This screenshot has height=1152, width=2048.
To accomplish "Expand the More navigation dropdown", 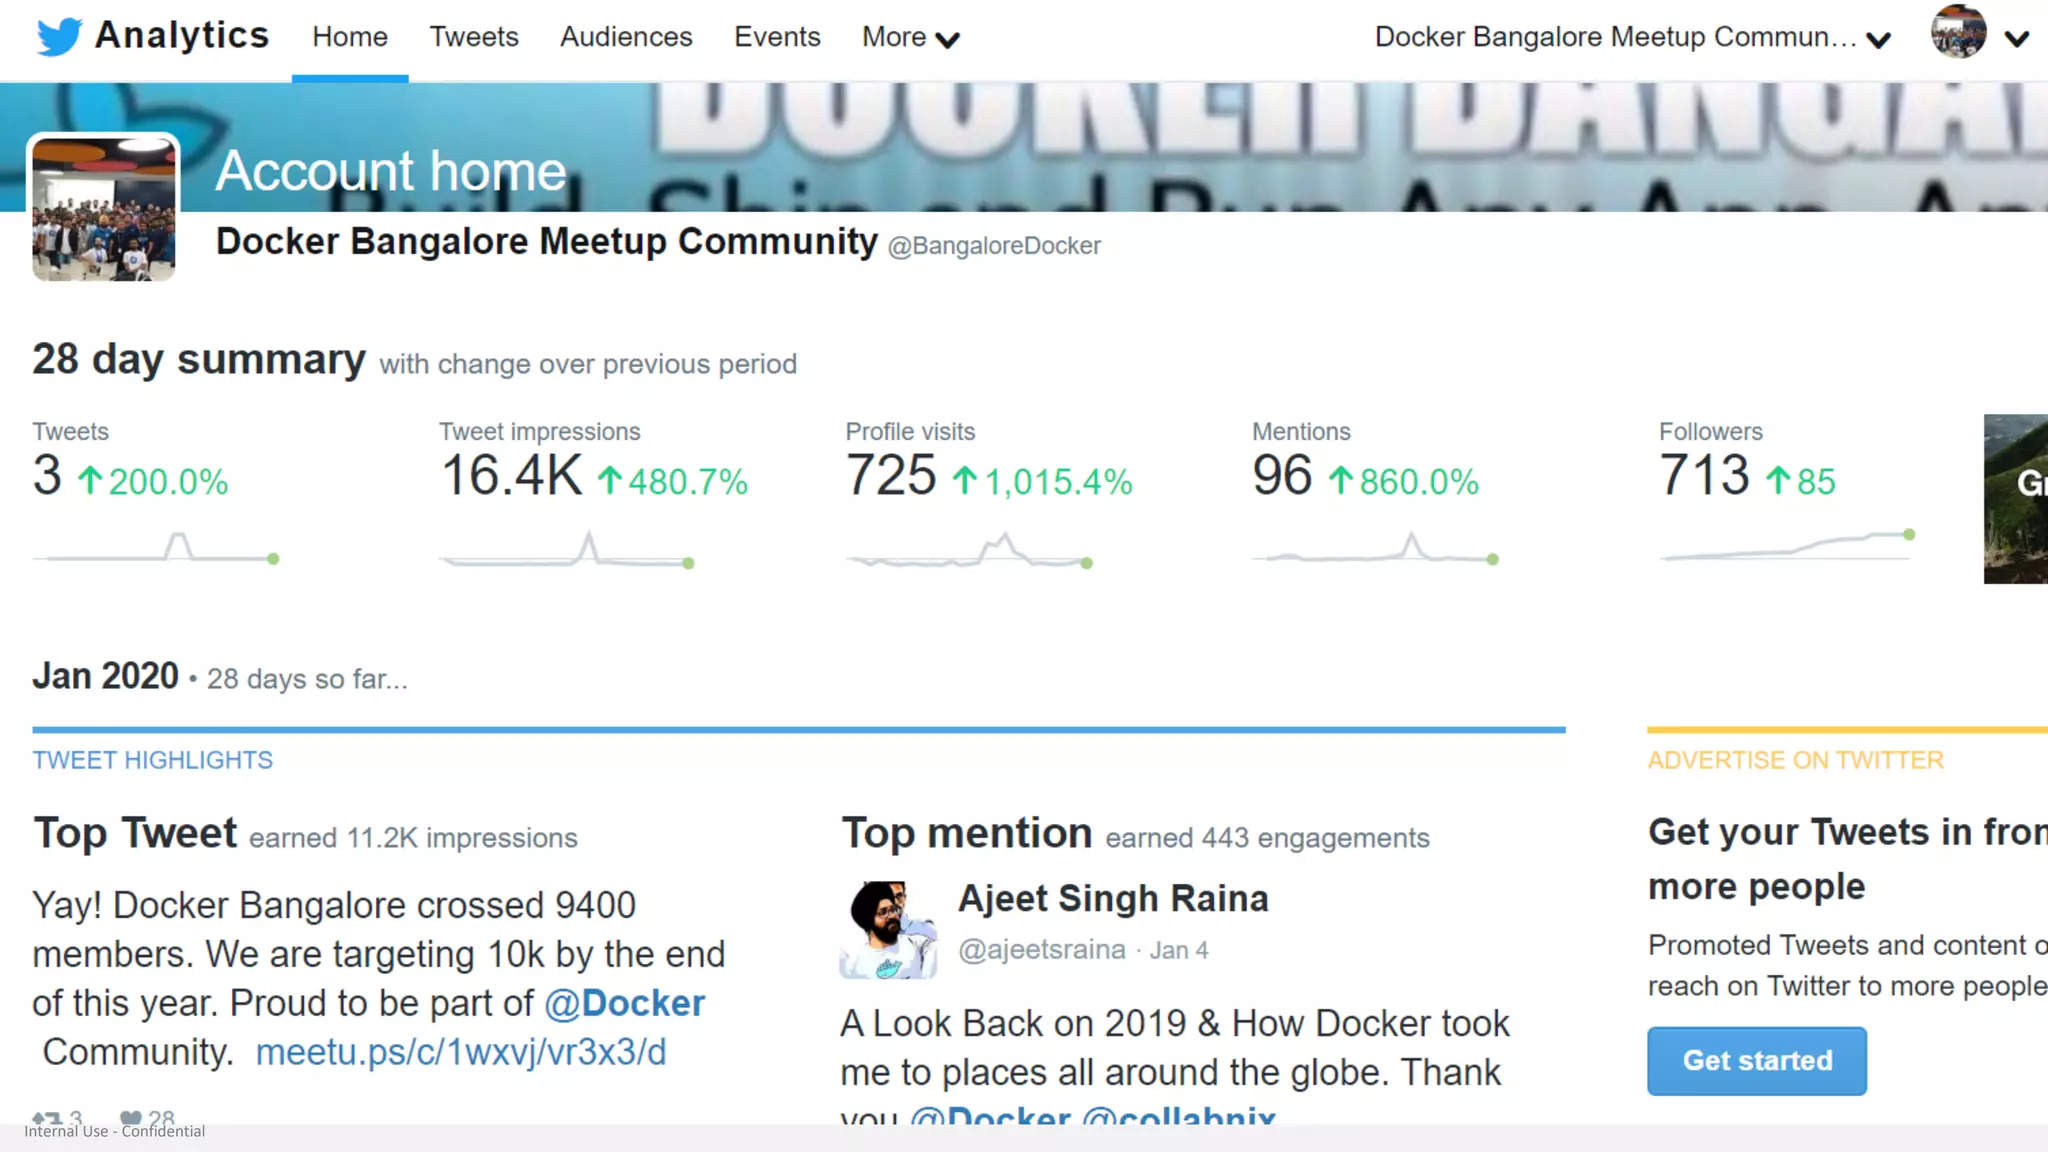I will [x=910, y=37].
